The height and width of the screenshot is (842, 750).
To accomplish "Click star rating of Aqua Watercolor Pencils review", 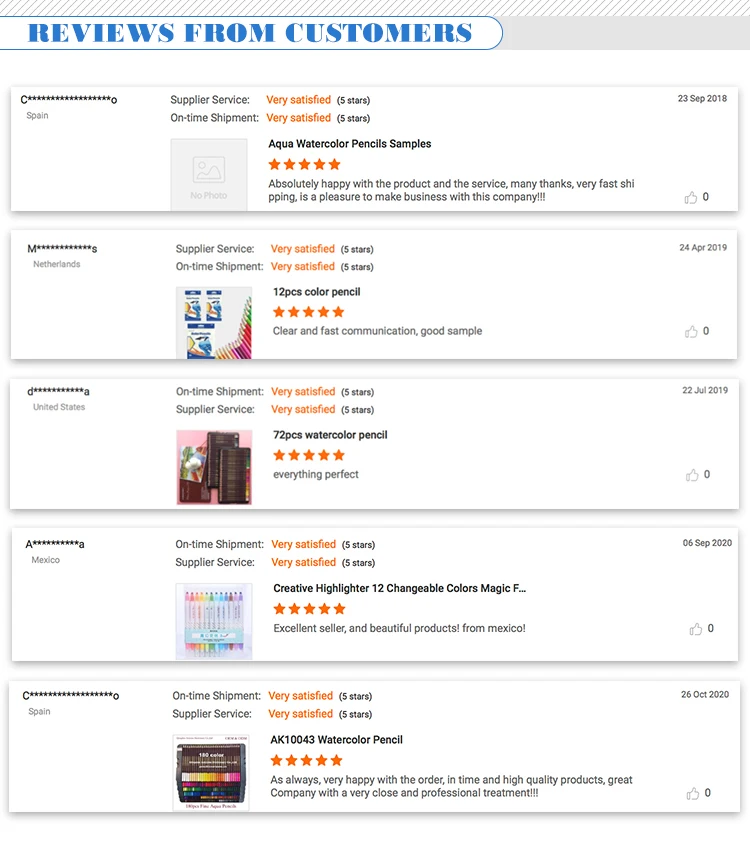I will click(x=304, y=164).
